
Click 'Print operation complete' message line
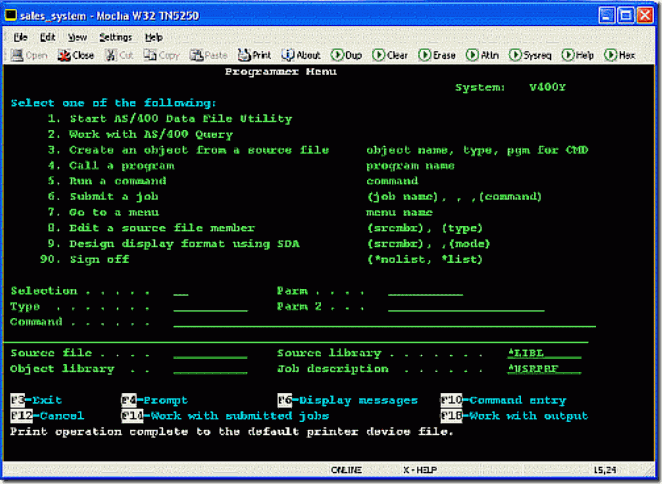click(x=232, y=432)
